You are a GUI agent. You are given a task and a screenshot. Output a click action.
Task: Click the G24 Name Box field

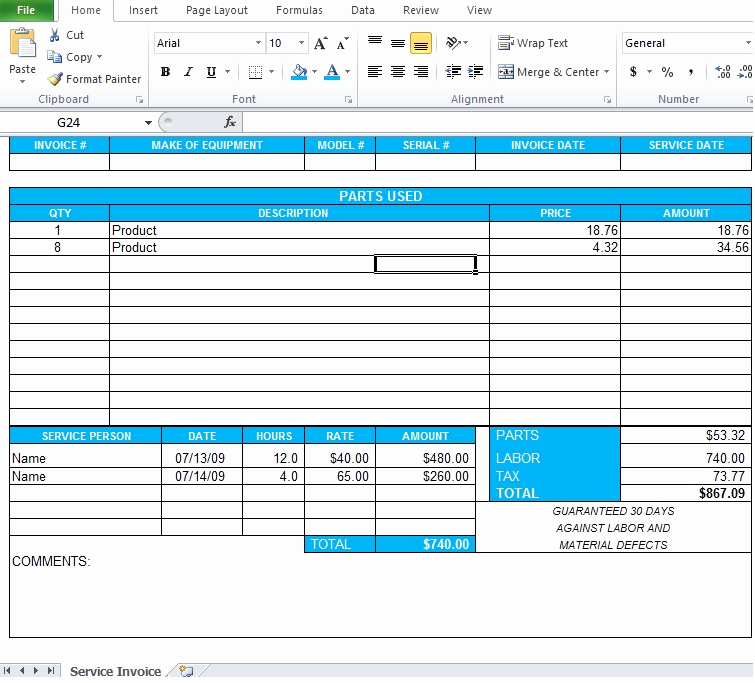point(71,122)
